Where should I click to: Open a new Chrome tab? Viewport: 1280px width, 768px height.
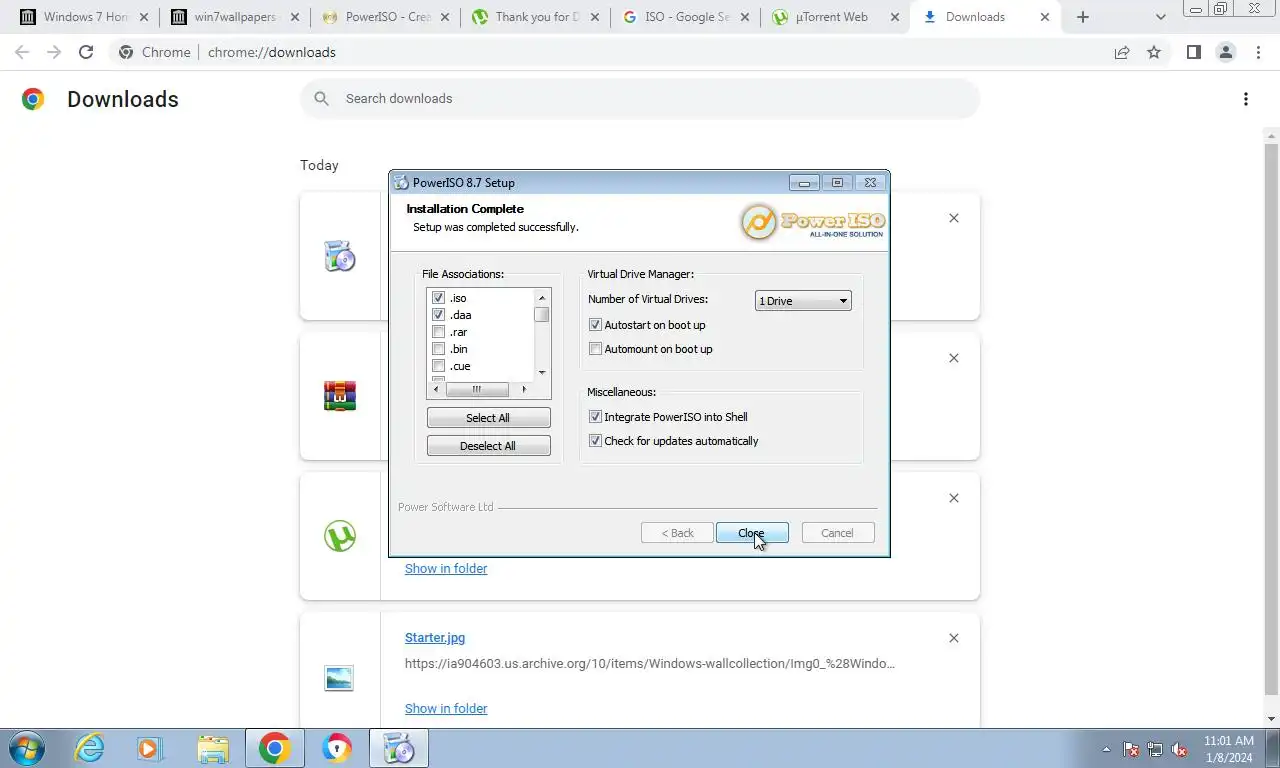tap(1083, 17)
